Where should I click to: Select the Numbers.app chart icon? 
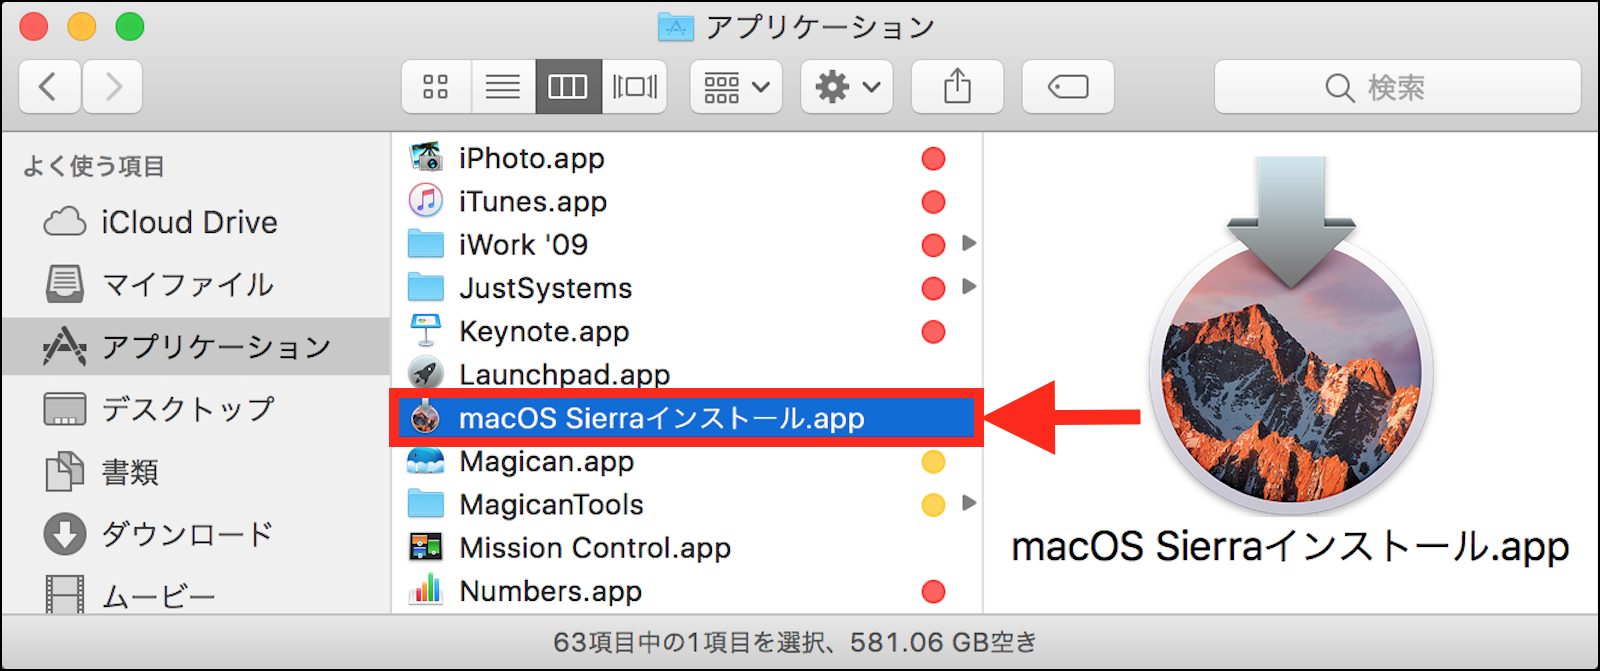(x=426, y=590)
